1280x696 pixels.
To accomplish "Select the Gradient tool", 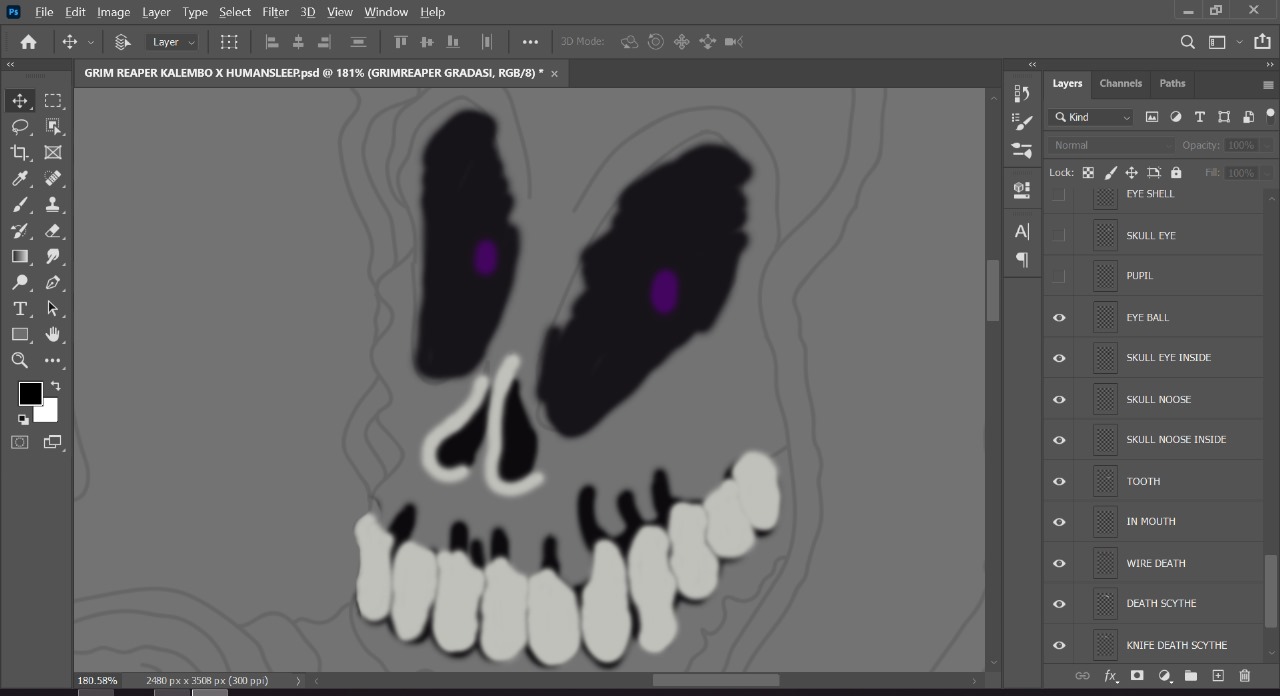I will point(20,257).
